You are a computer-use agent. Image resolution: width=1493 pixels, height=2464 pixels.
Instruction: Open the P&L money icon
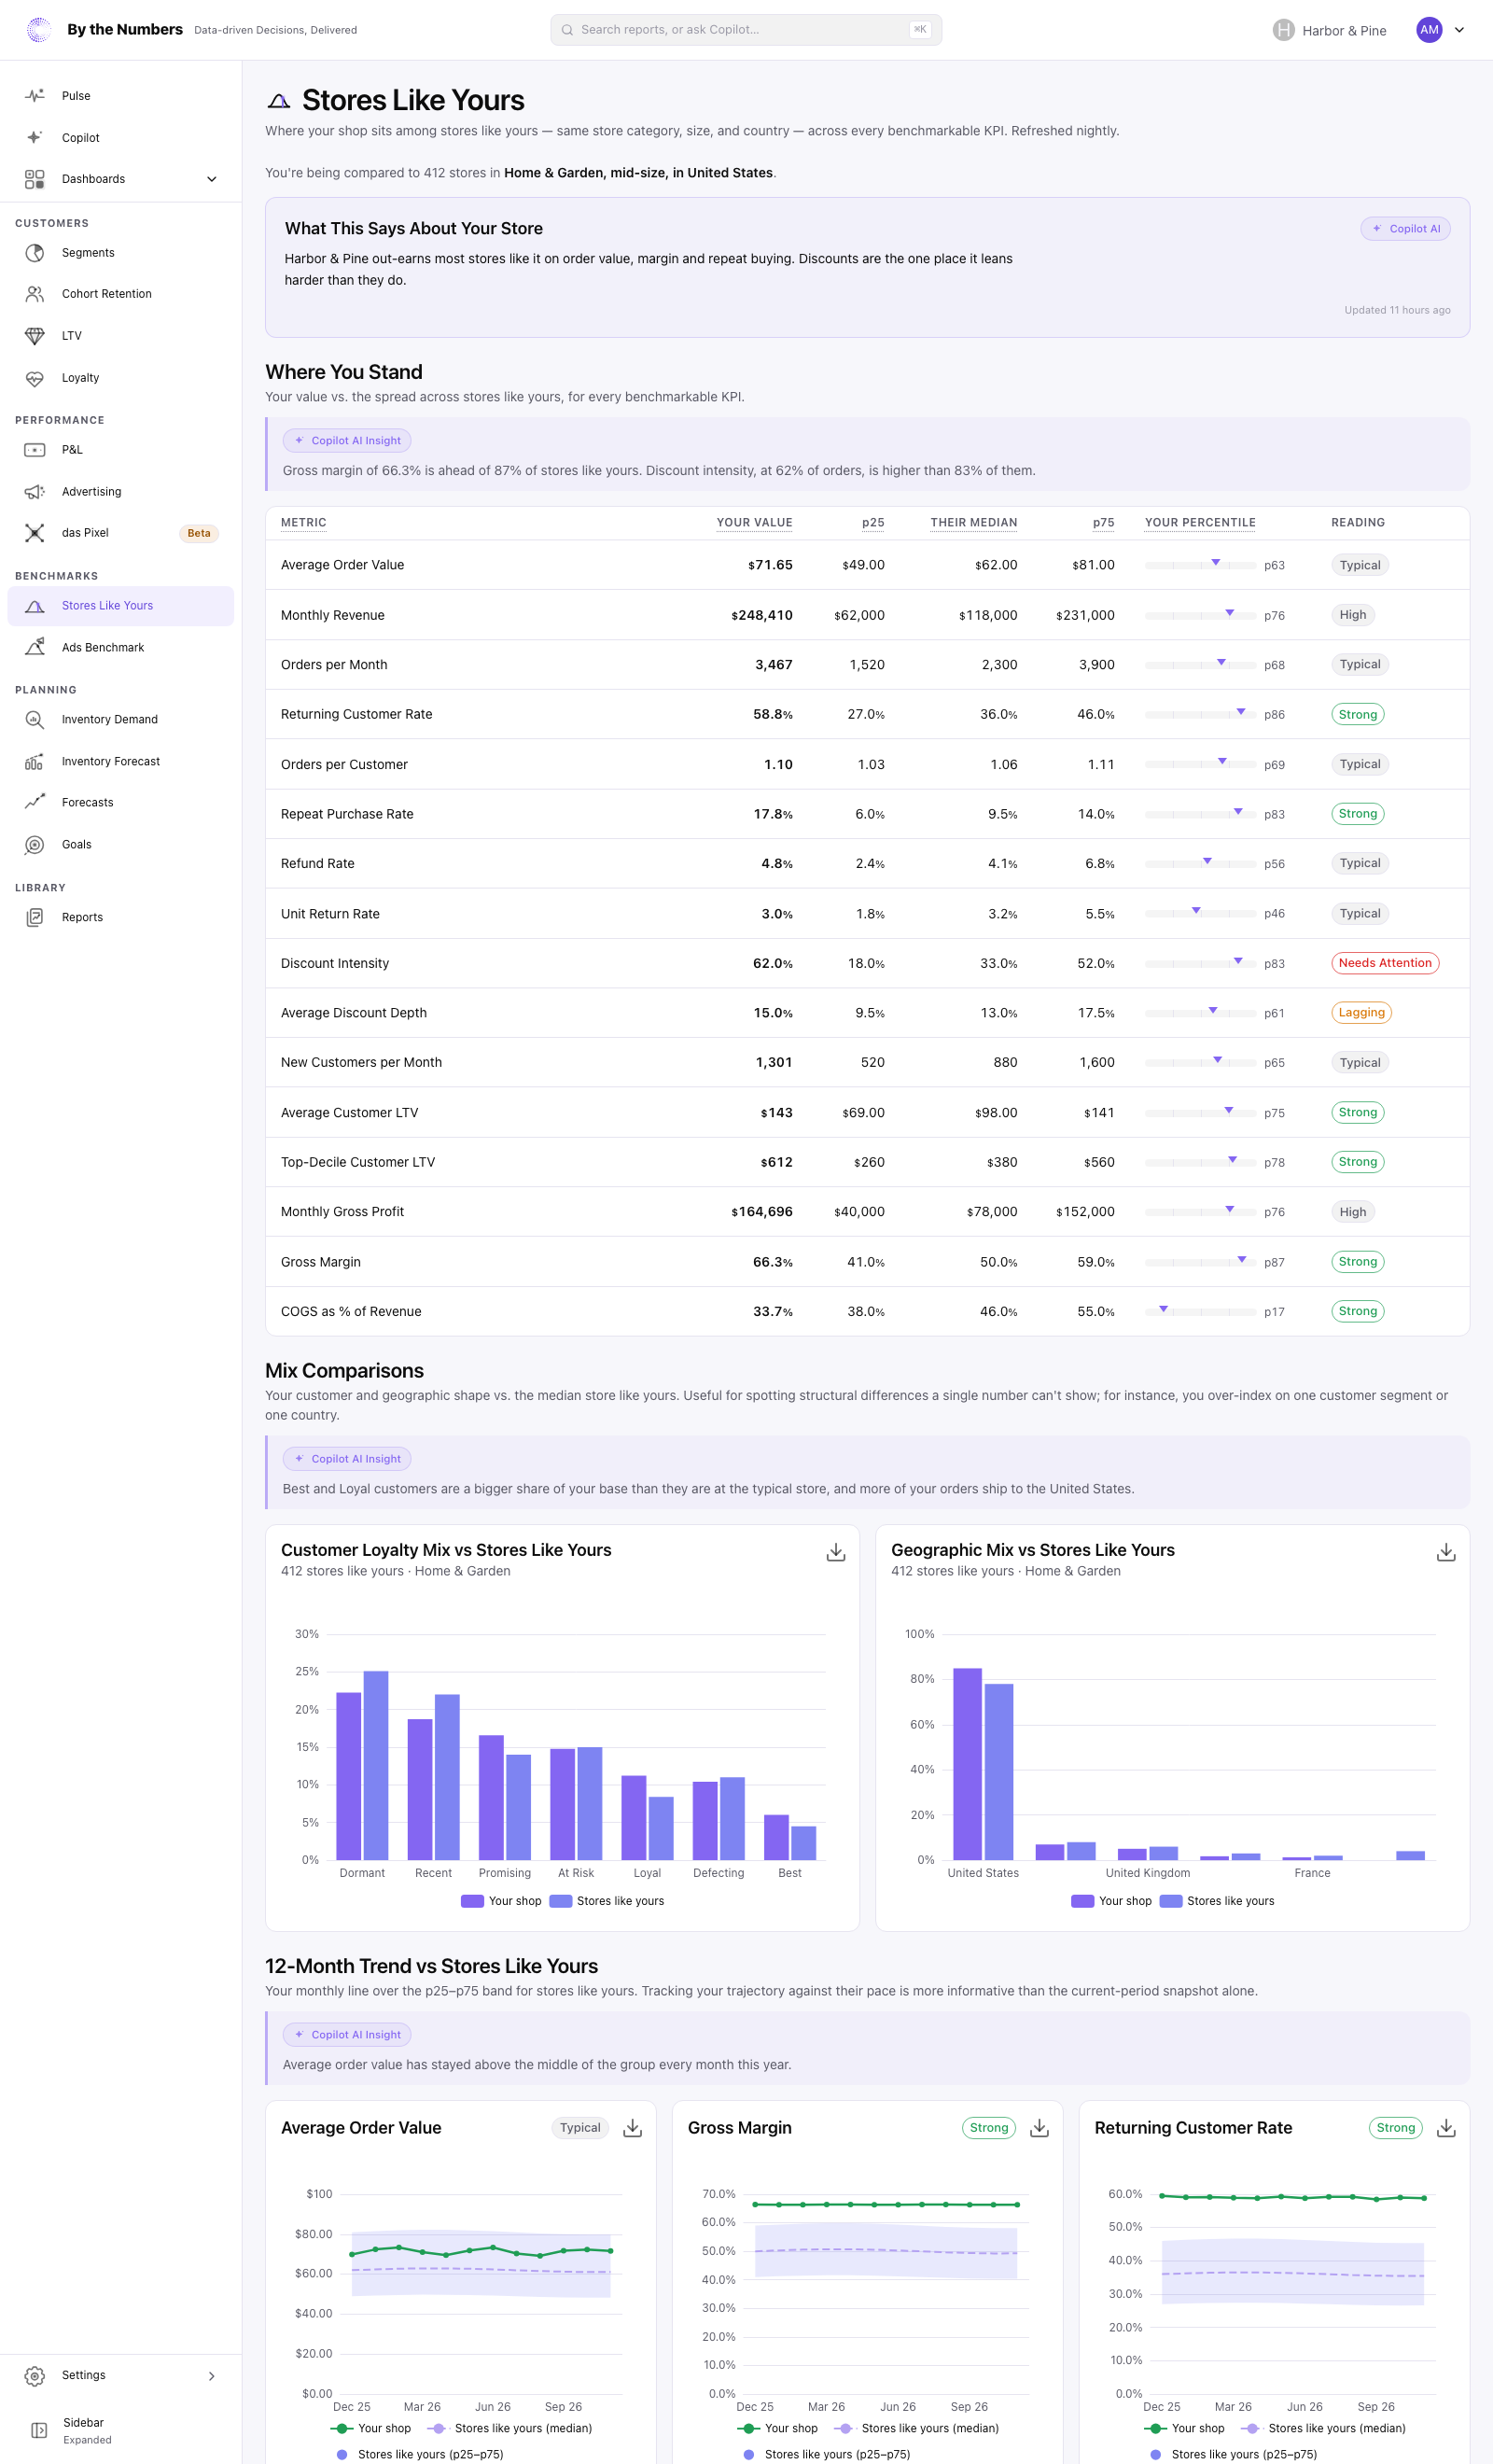point(35,450)
